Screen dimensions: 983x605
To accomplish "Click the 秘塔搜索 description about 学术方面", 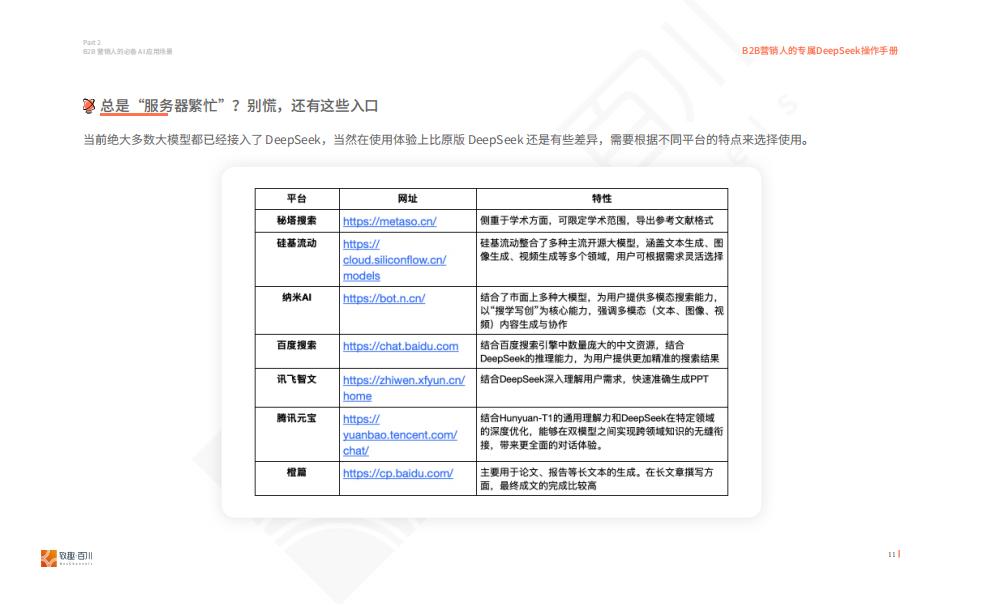I will click(x=597, y=221).
